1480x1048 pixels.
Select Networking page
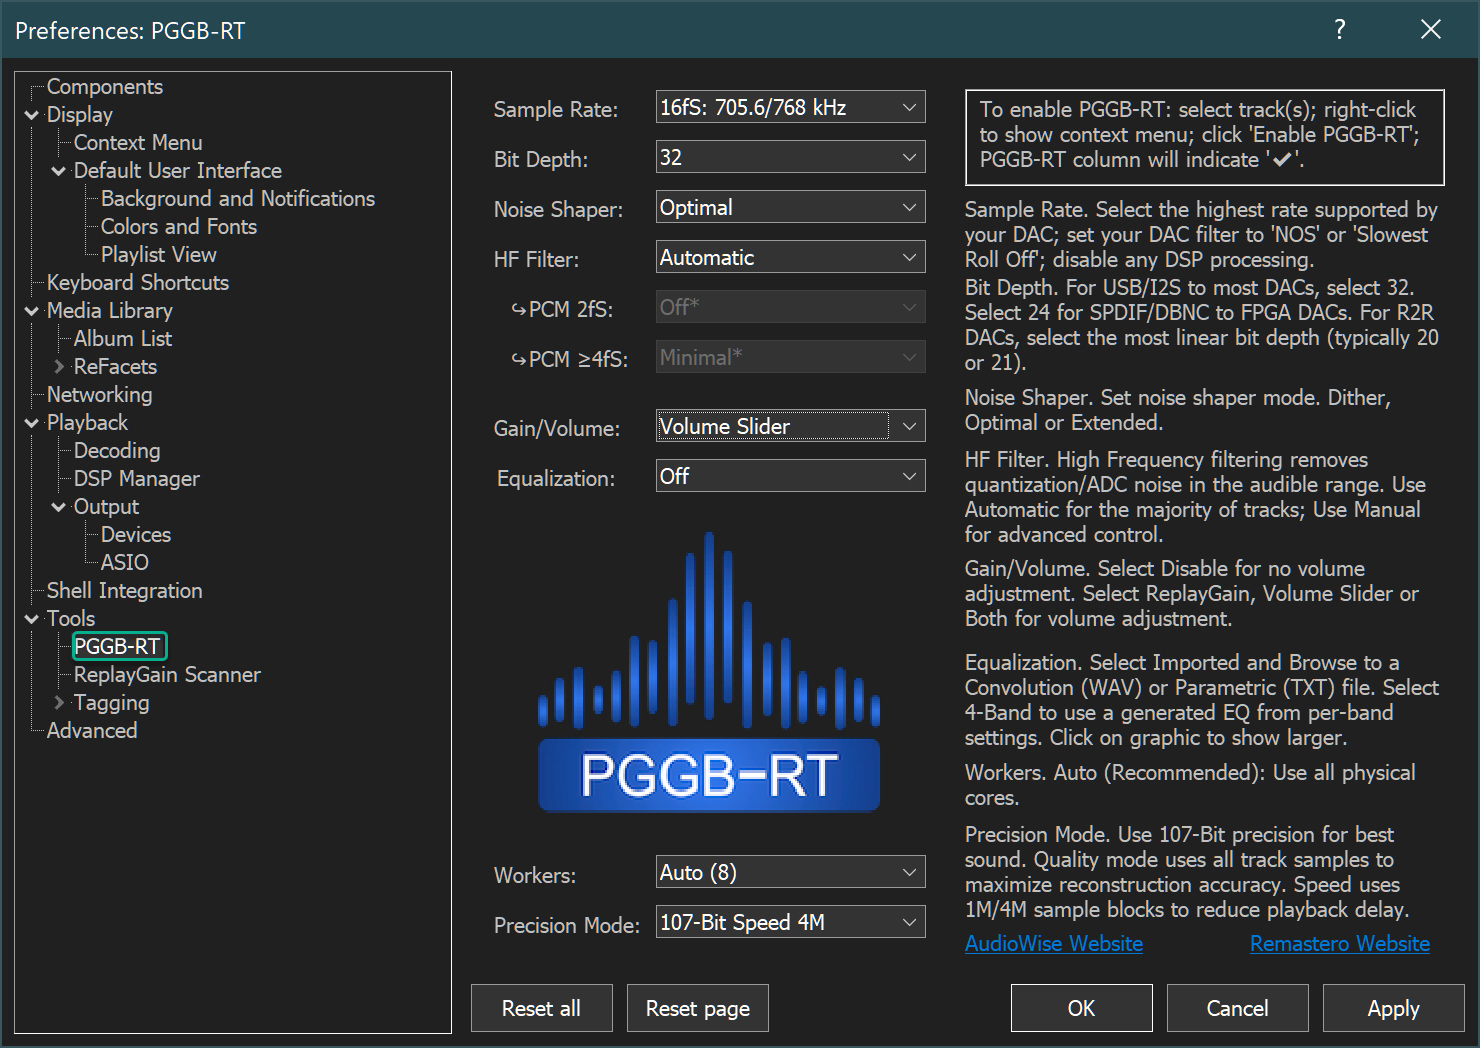(x=100, y=395)
